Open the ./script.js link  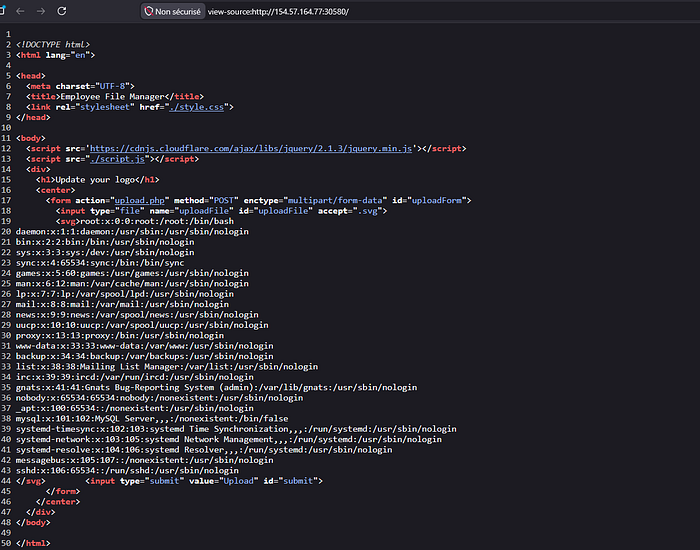(x=117, y=159)
